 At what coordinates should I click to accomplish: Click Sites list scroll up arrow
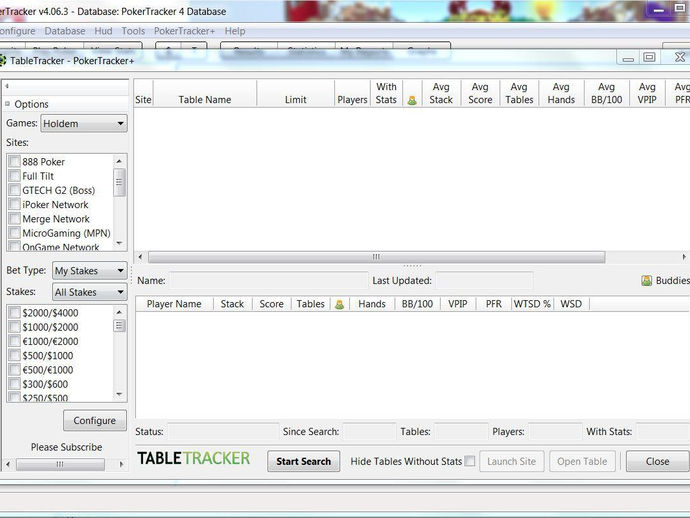[x=119, y=162]
